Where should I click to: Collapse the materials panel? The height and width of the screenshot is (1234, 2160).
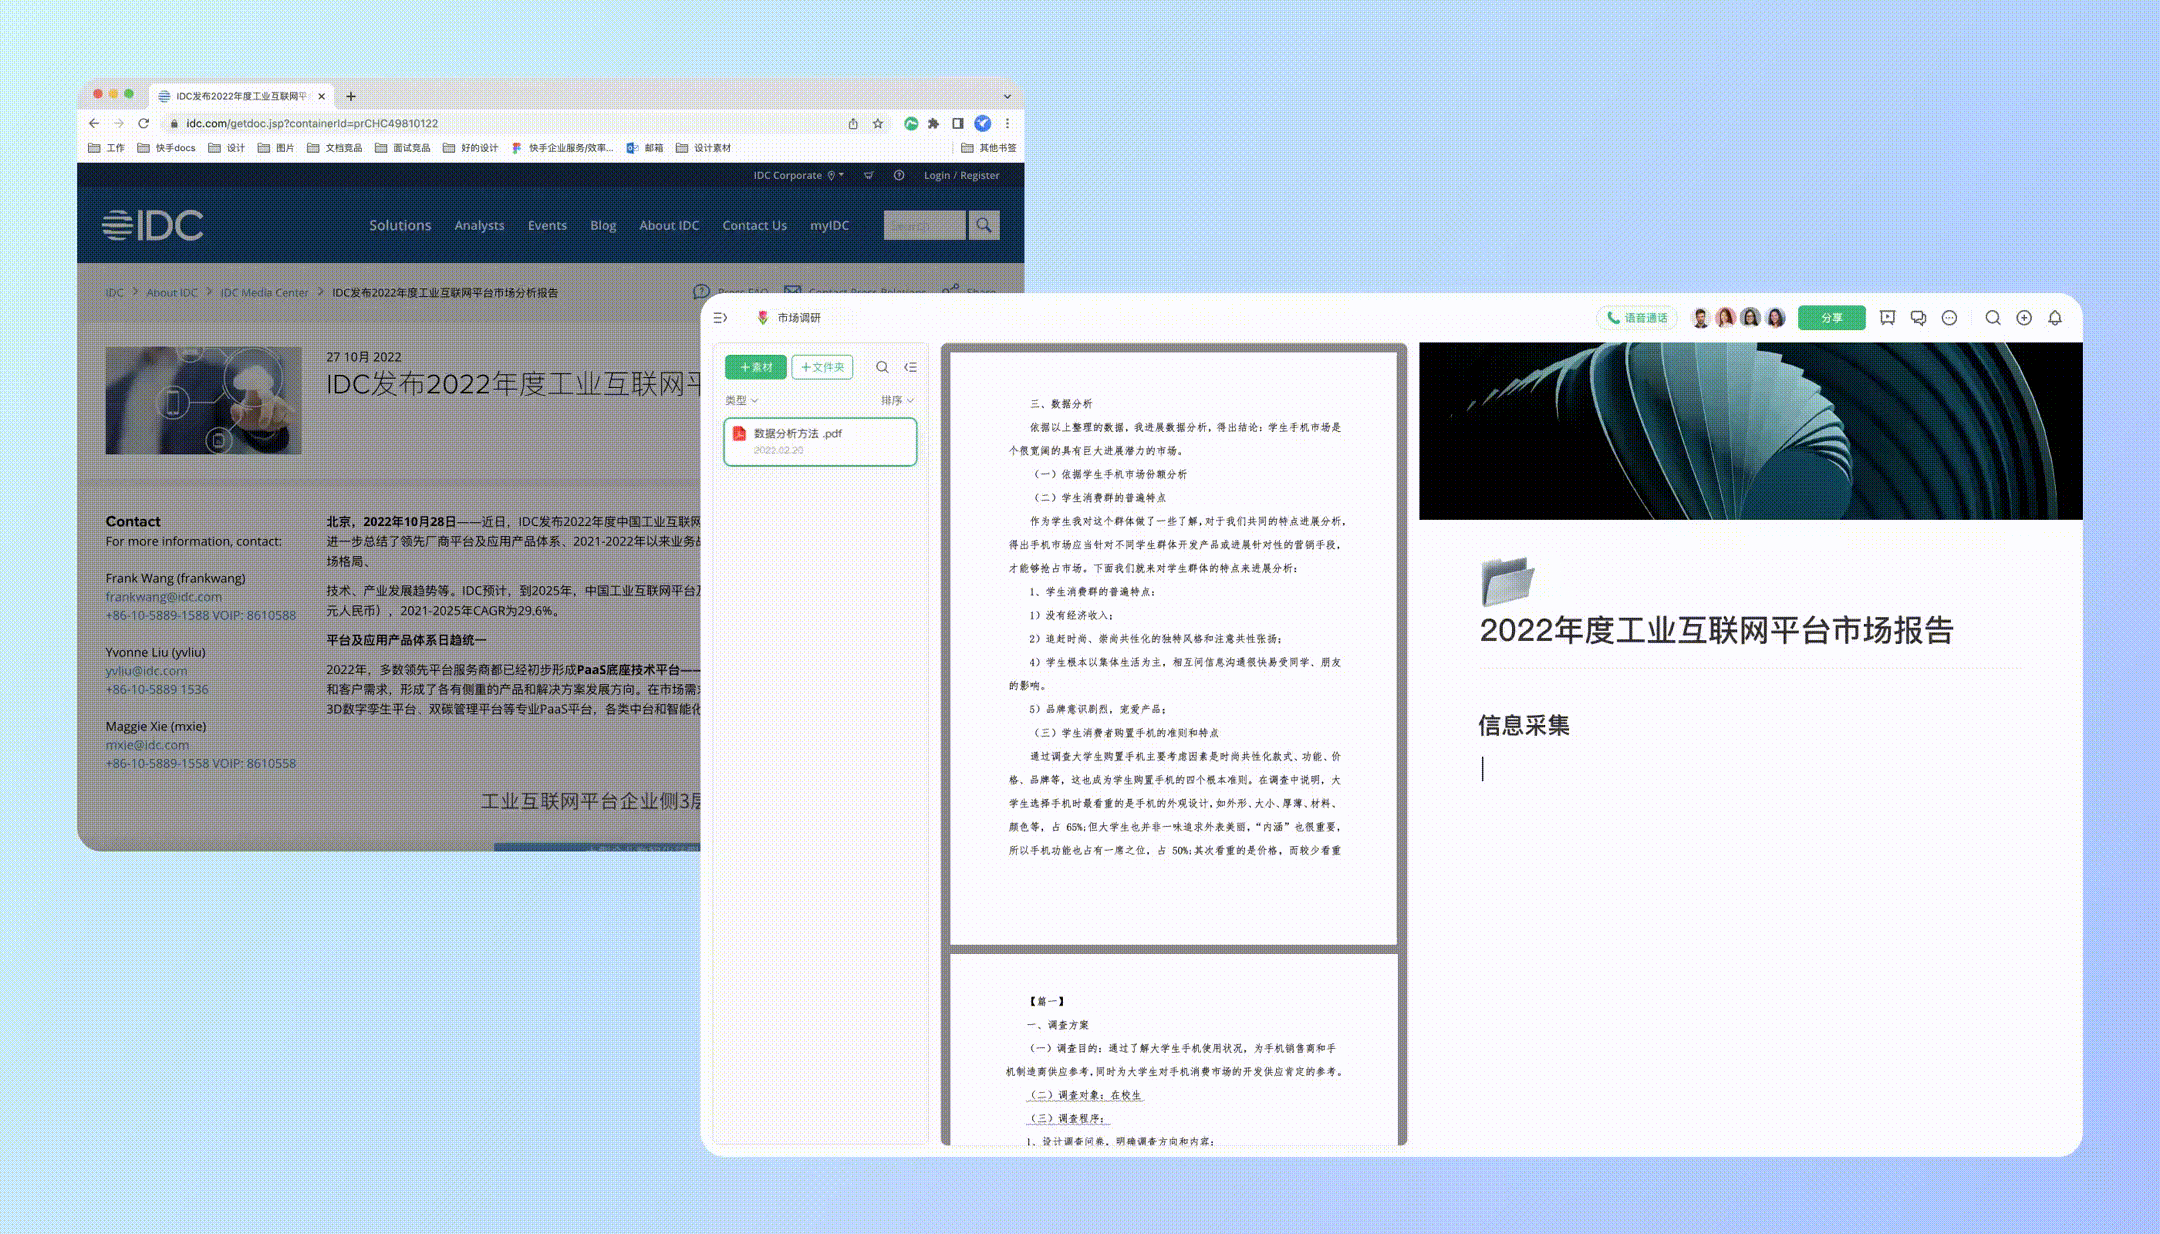click(x=910, y=367)
